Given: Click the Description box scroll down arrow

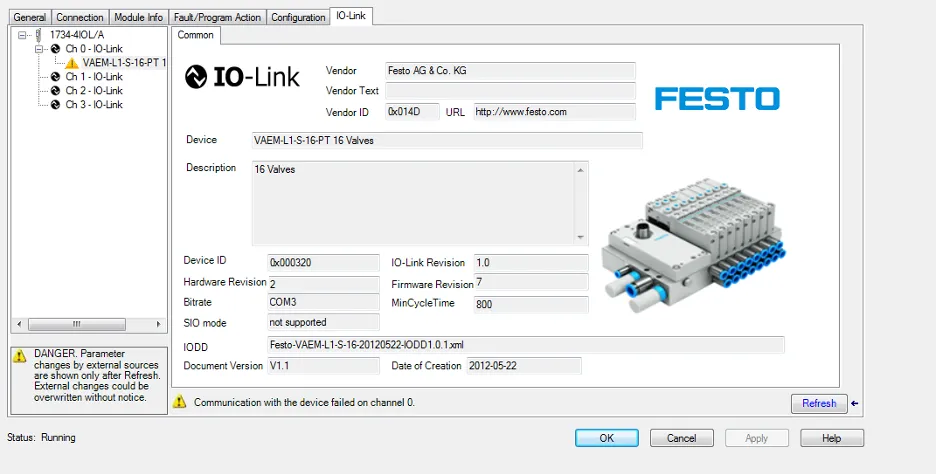Looking at the screenshot, I should coord(580,238).
